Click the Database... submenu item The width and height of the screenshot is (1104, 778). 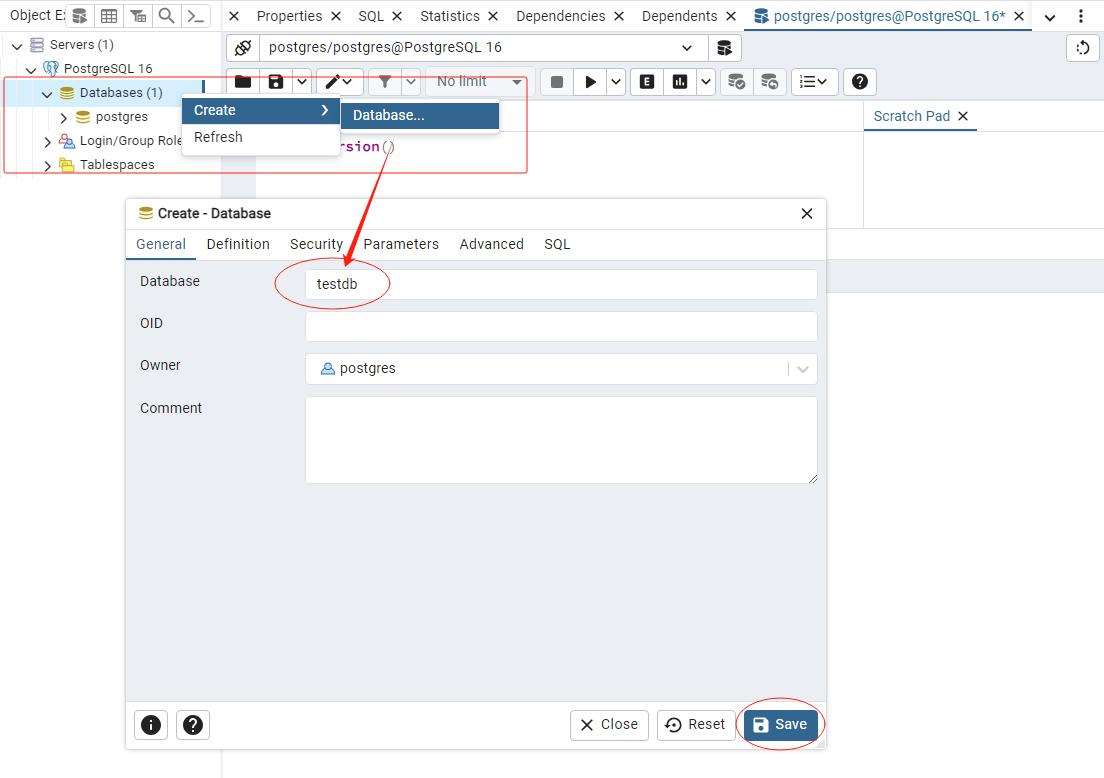pos(420,115)
